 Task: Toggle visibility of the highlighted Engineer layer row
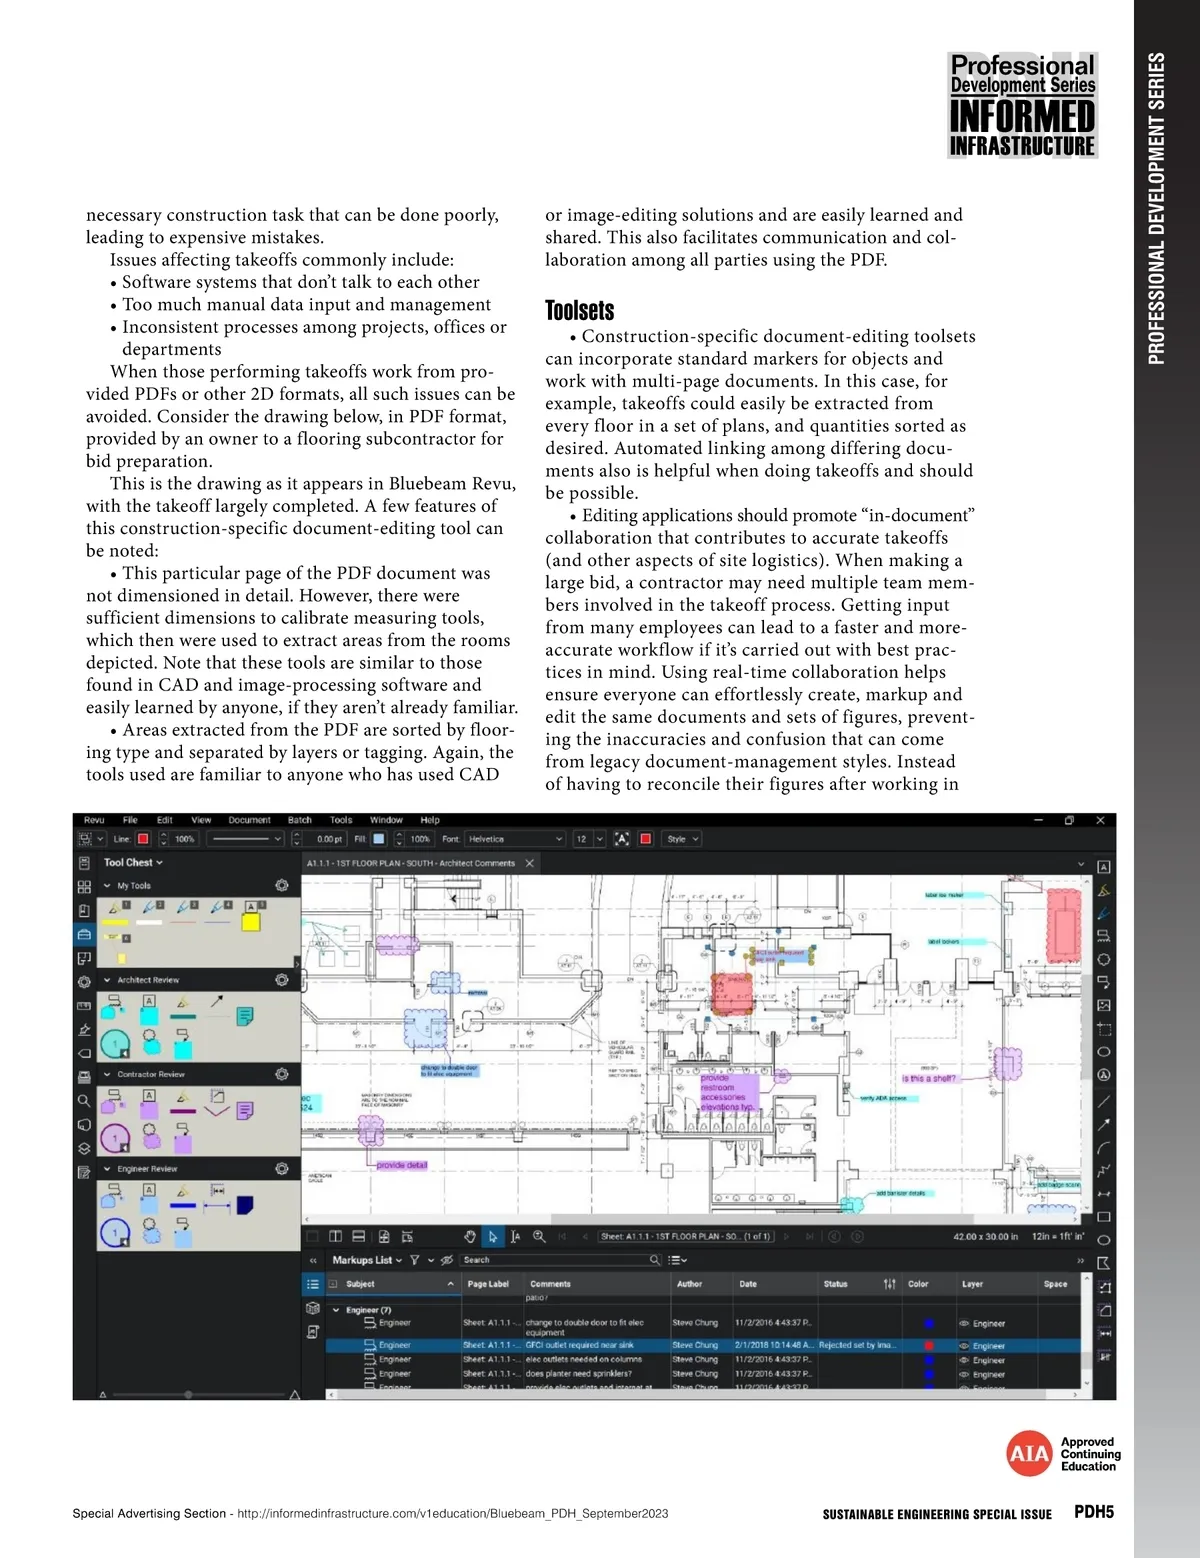pyautogui.click(x=964, y=1346)
